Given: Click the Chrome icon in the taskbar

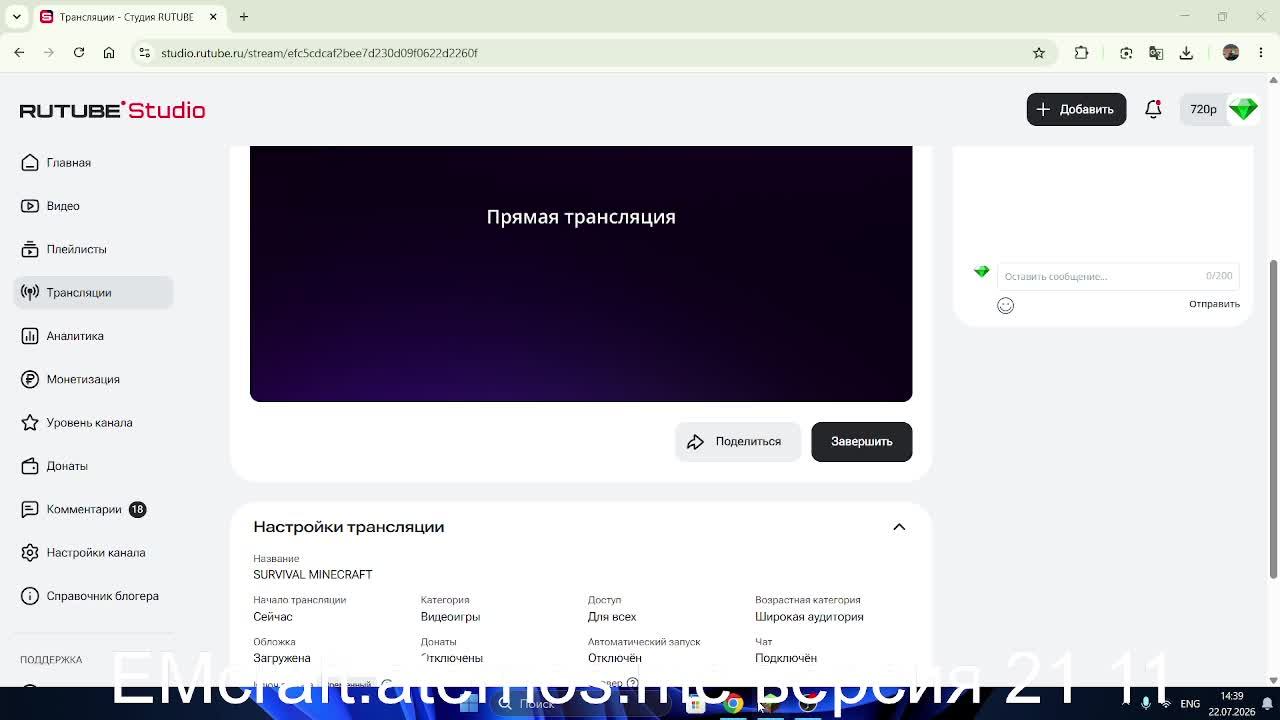Looking at the screenshot, I should point(733,704).
